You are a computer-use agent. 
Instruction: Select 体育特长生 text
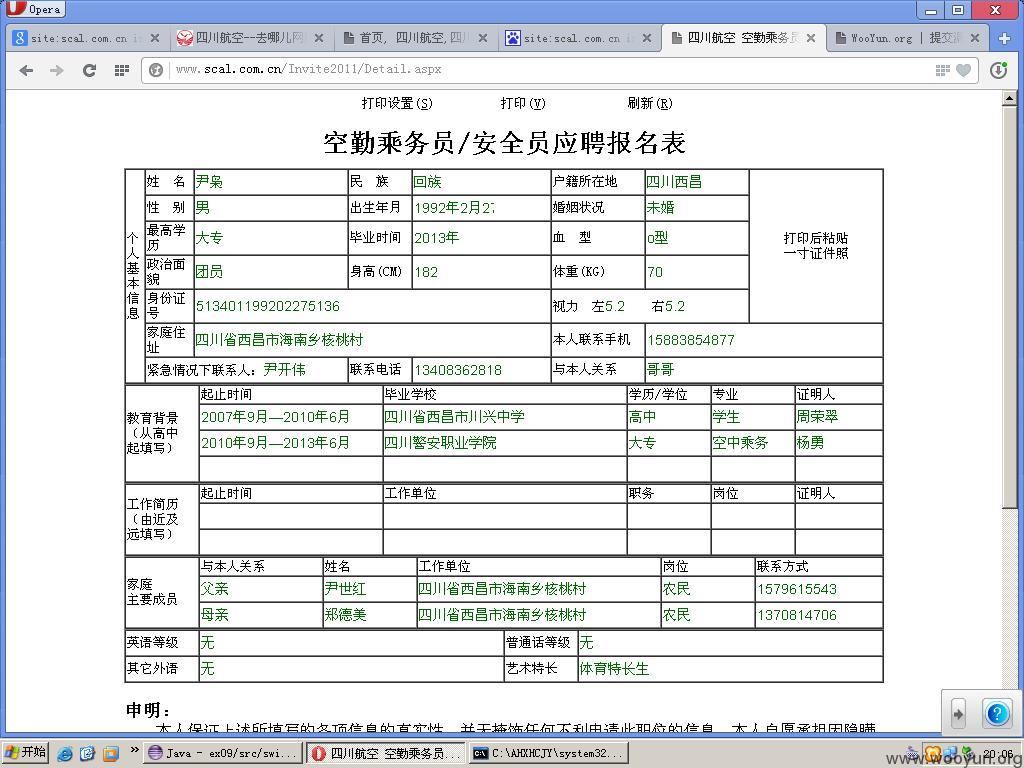coord(614,669)
